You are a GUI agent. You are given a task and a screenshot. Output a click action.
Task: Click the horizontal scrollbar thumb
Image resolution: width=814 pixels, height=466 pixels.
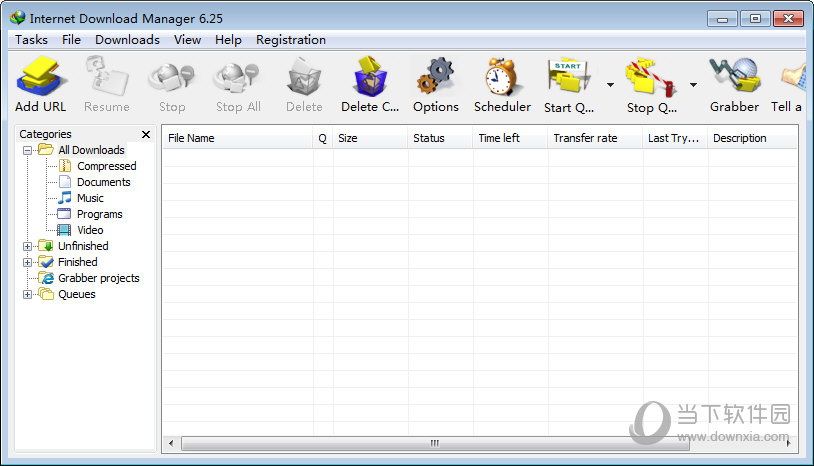(x=435, y=443)
